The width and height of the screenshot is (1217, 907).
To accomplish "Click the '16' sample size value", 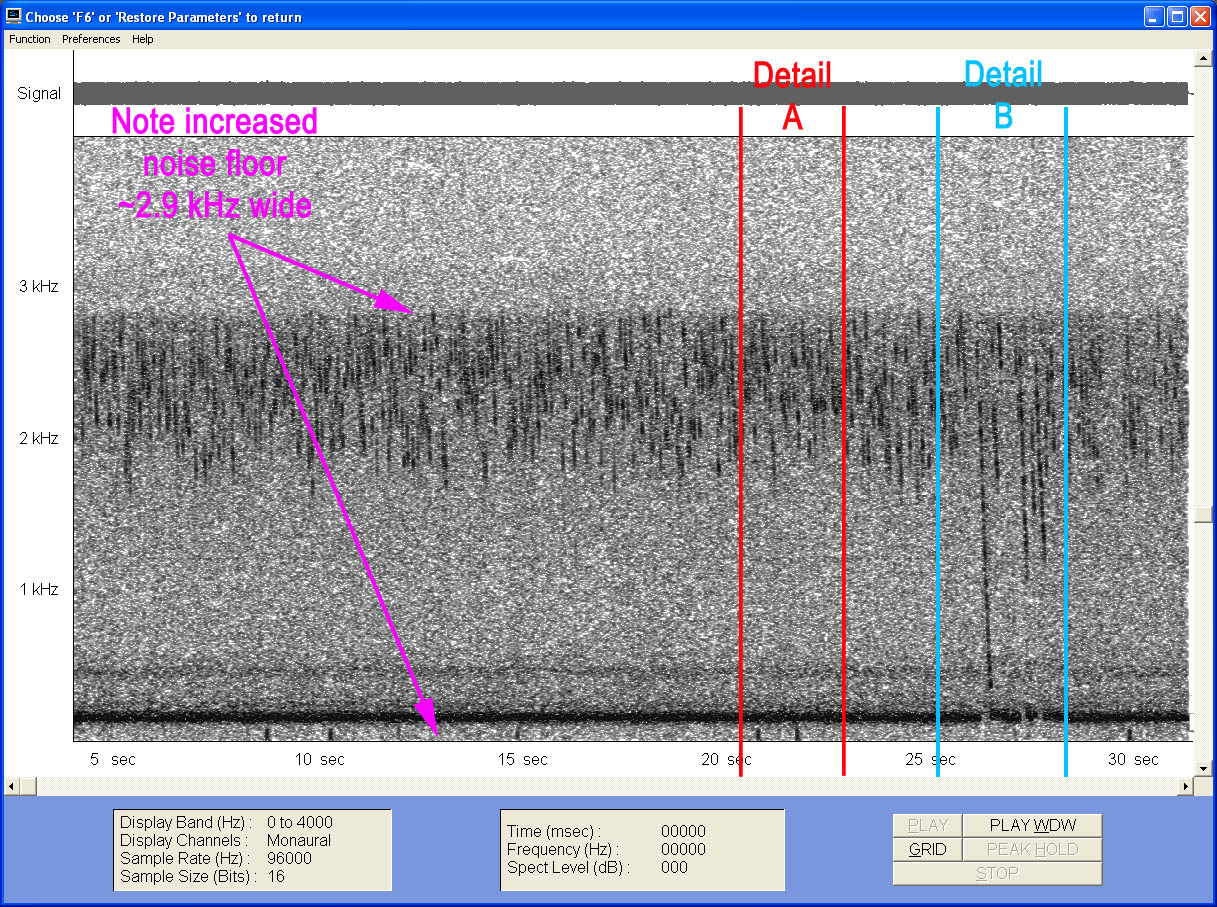I will [x=276, y=877].
